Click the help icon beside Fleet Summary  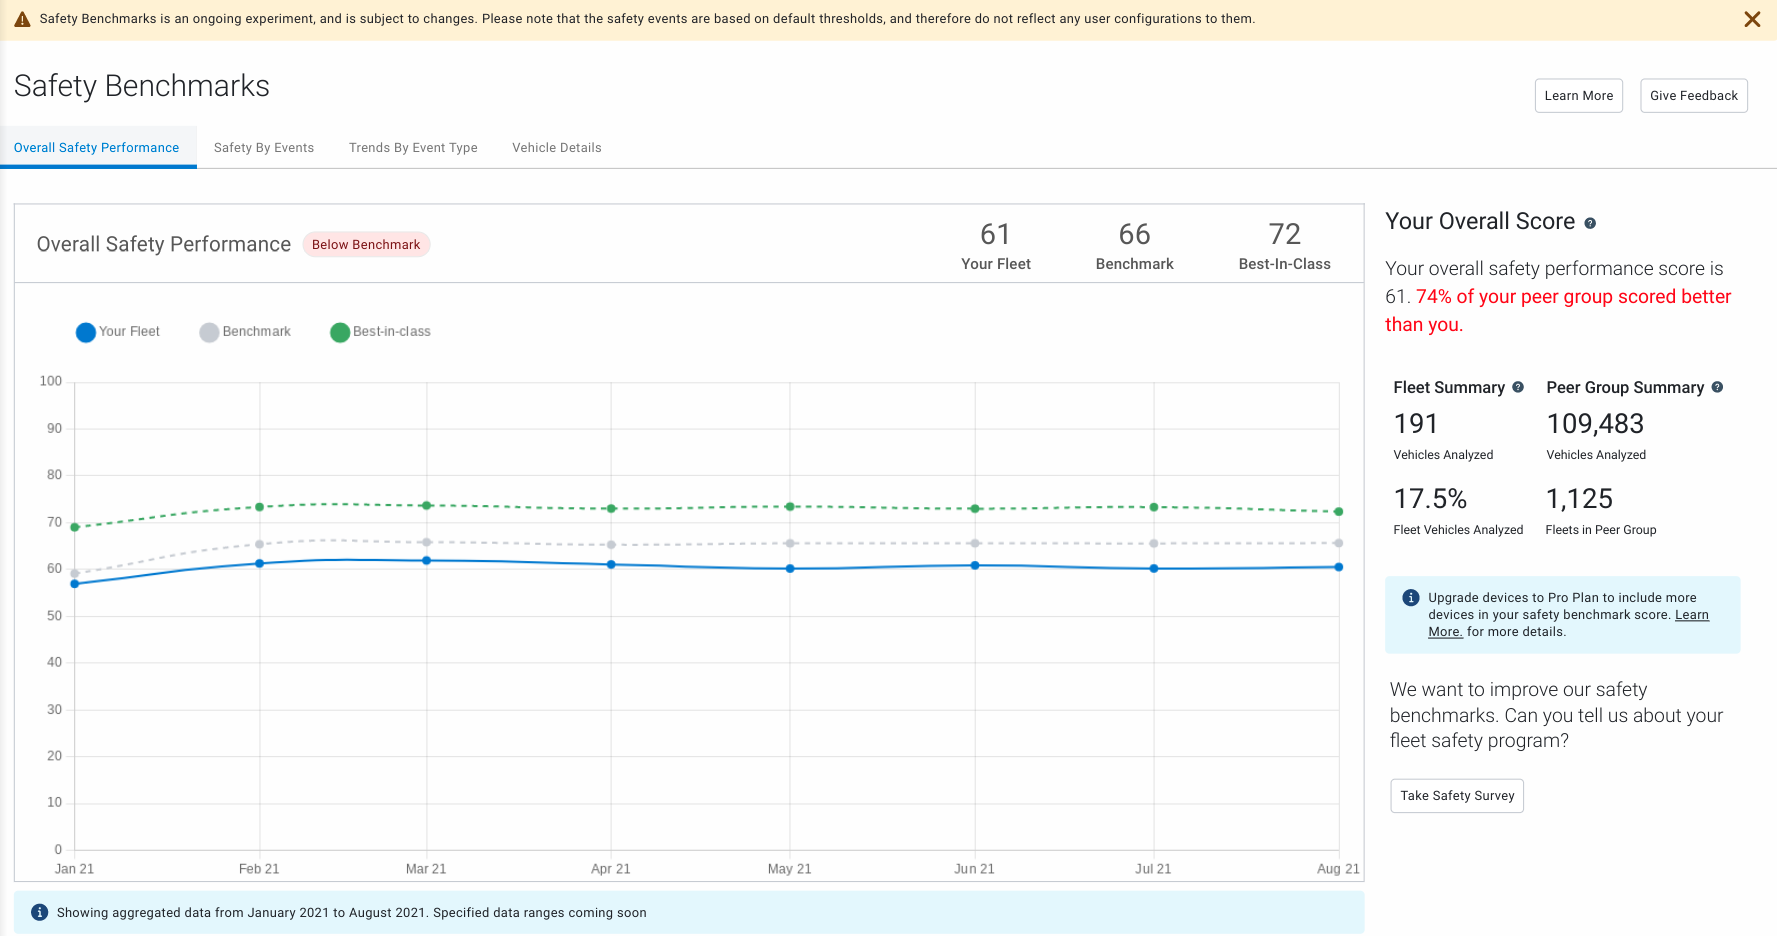(x=1519, y=386)
